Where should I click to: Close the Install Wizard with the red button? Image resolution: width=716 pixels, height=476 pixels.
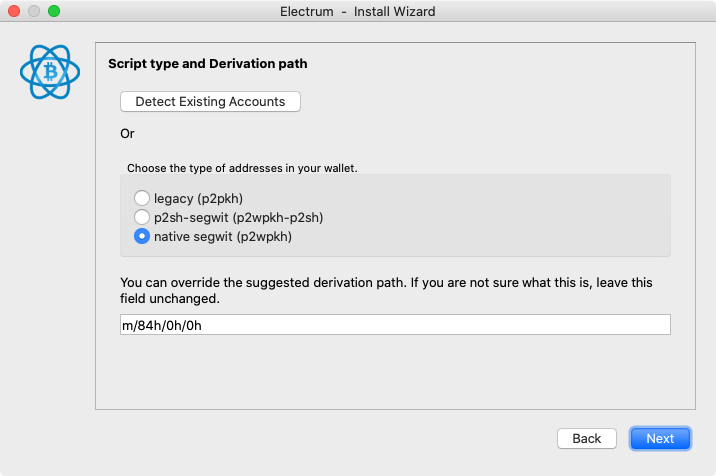tap(14, 11)
